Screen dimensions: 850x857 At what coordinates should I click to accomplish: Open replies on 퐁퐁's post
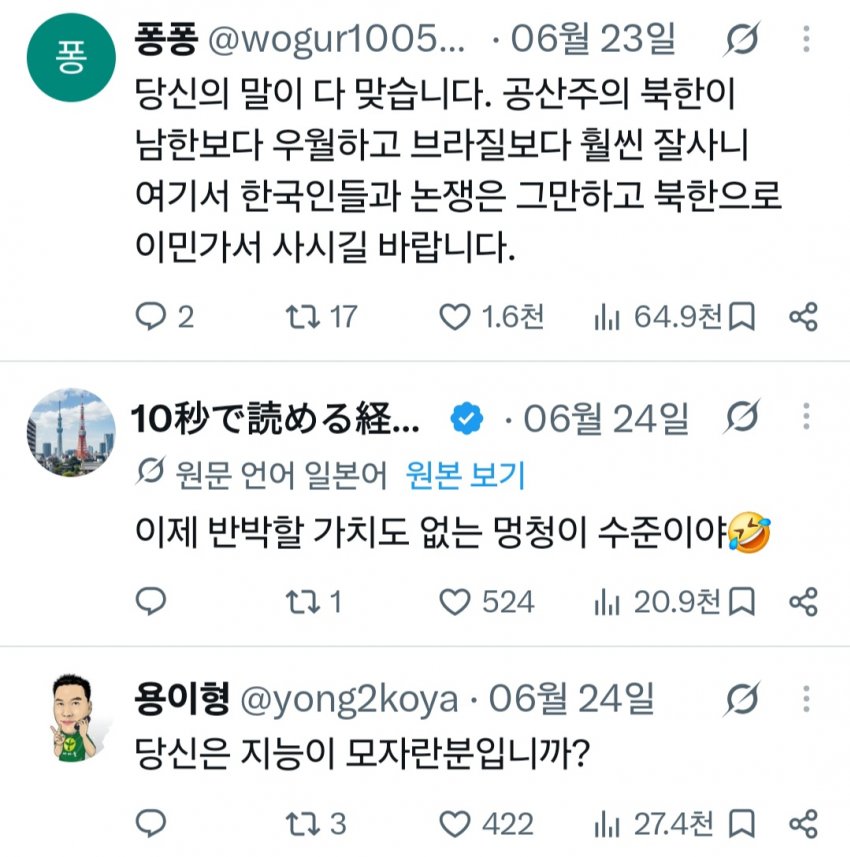(164, 317)
